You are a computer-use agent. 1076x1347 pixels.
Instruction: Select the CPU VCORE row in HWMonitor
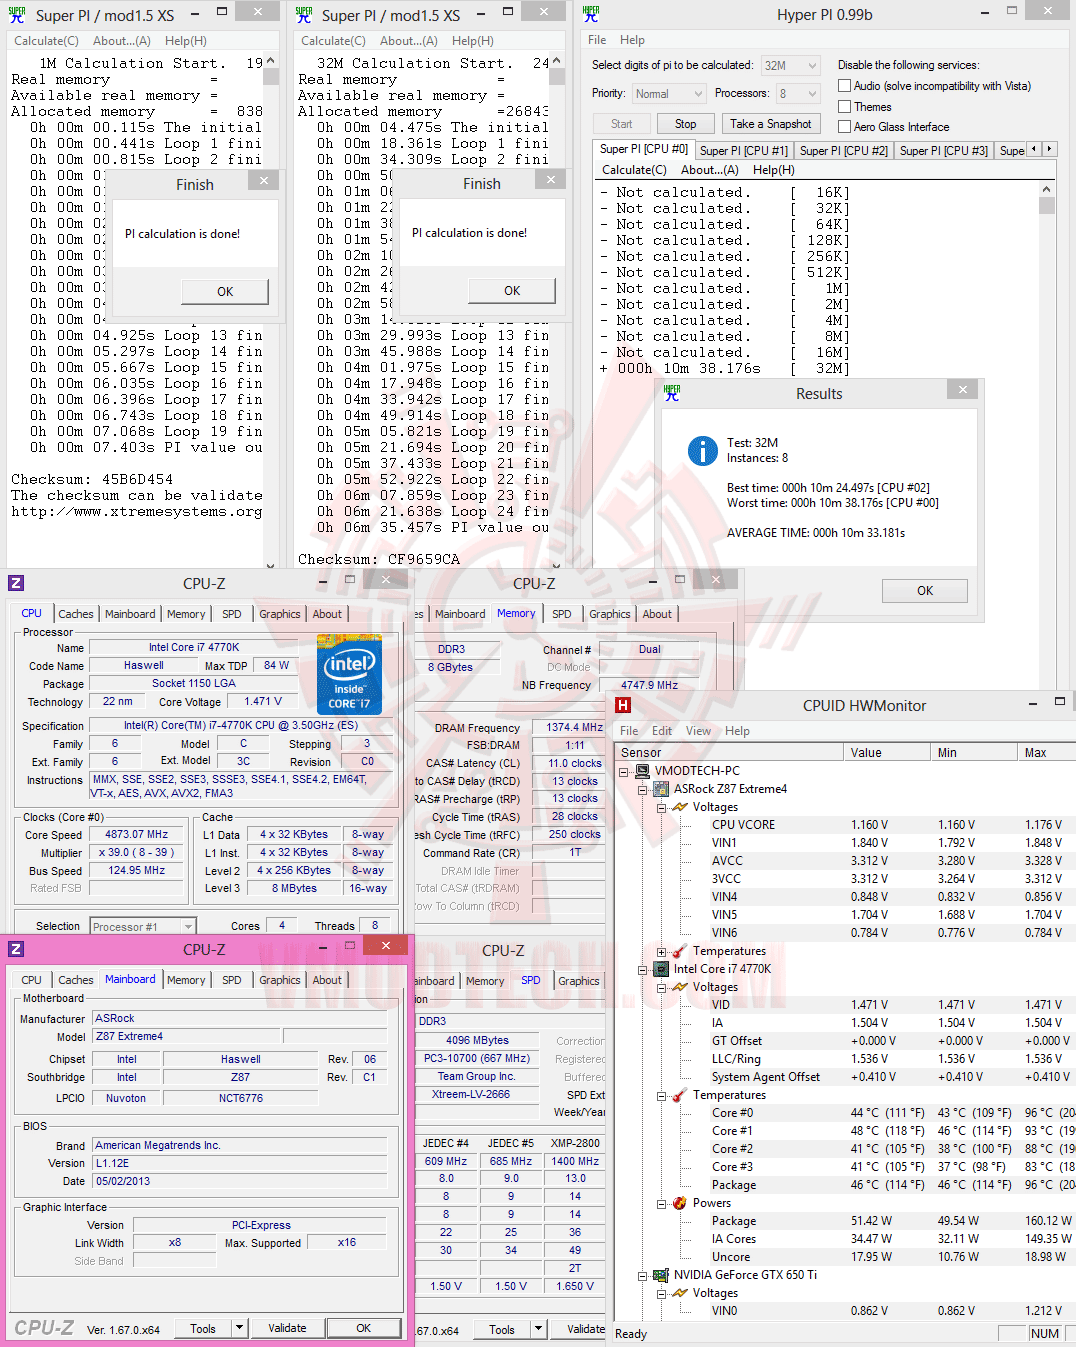click(845, 825)
